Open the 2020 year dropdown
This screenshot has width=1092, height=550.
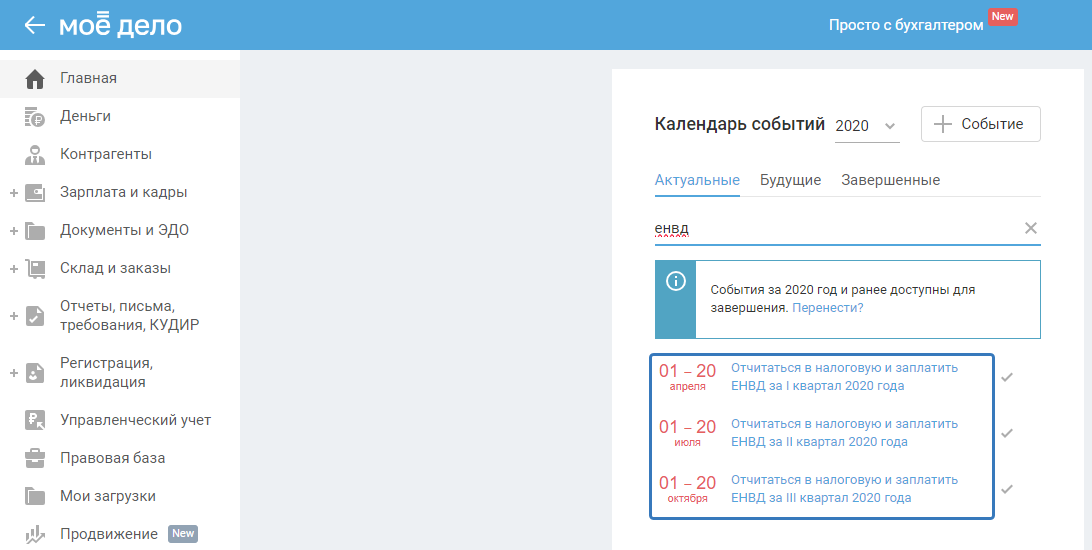pos(867,126)
